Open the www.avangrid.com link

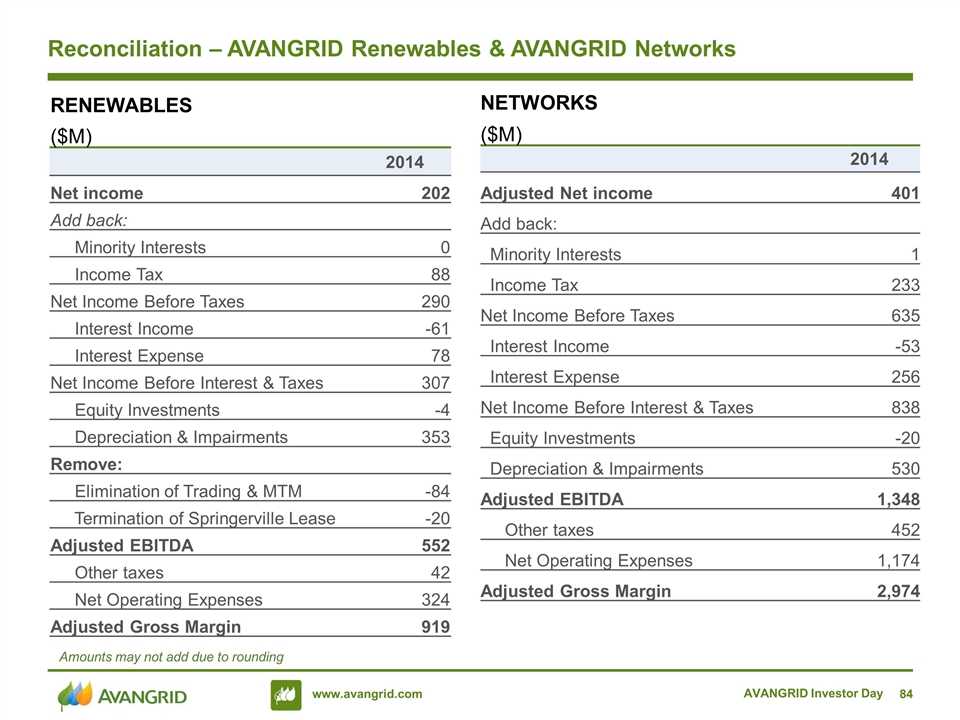367,694
